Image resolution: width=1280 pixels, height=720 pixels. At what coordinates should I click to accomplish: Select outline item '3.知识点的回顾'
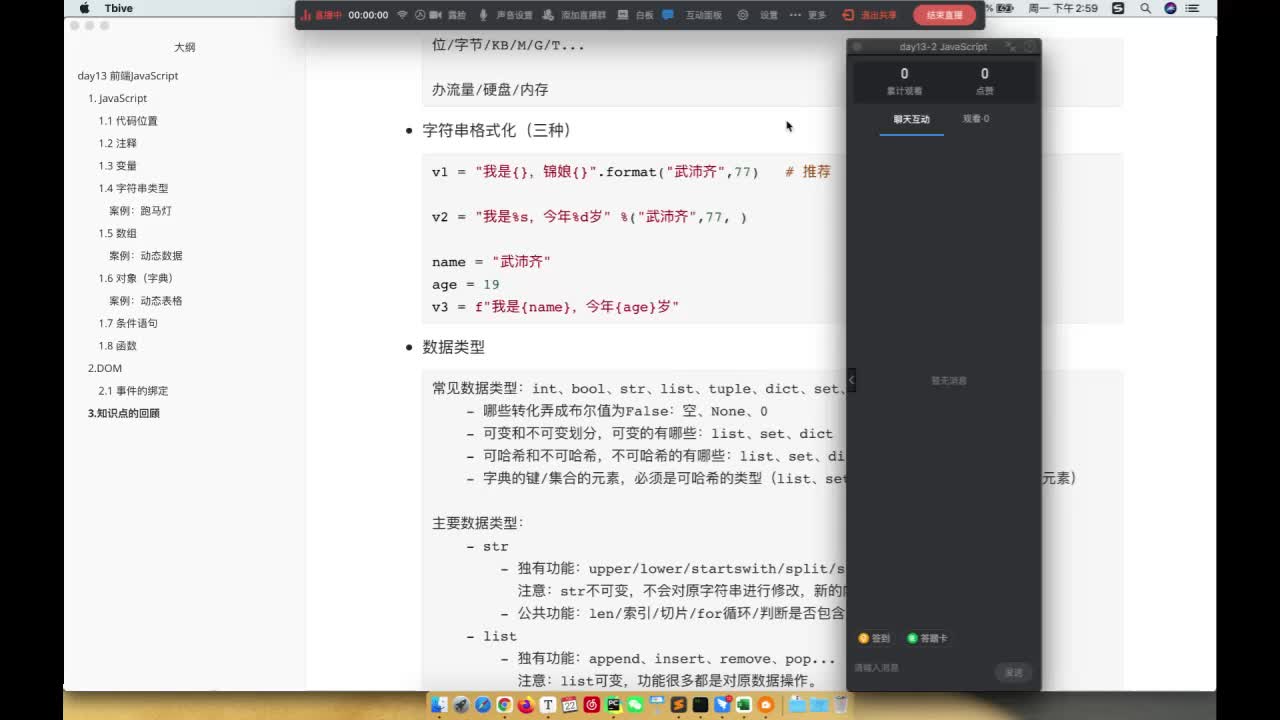pyautogui.click(x=124, y=413)
